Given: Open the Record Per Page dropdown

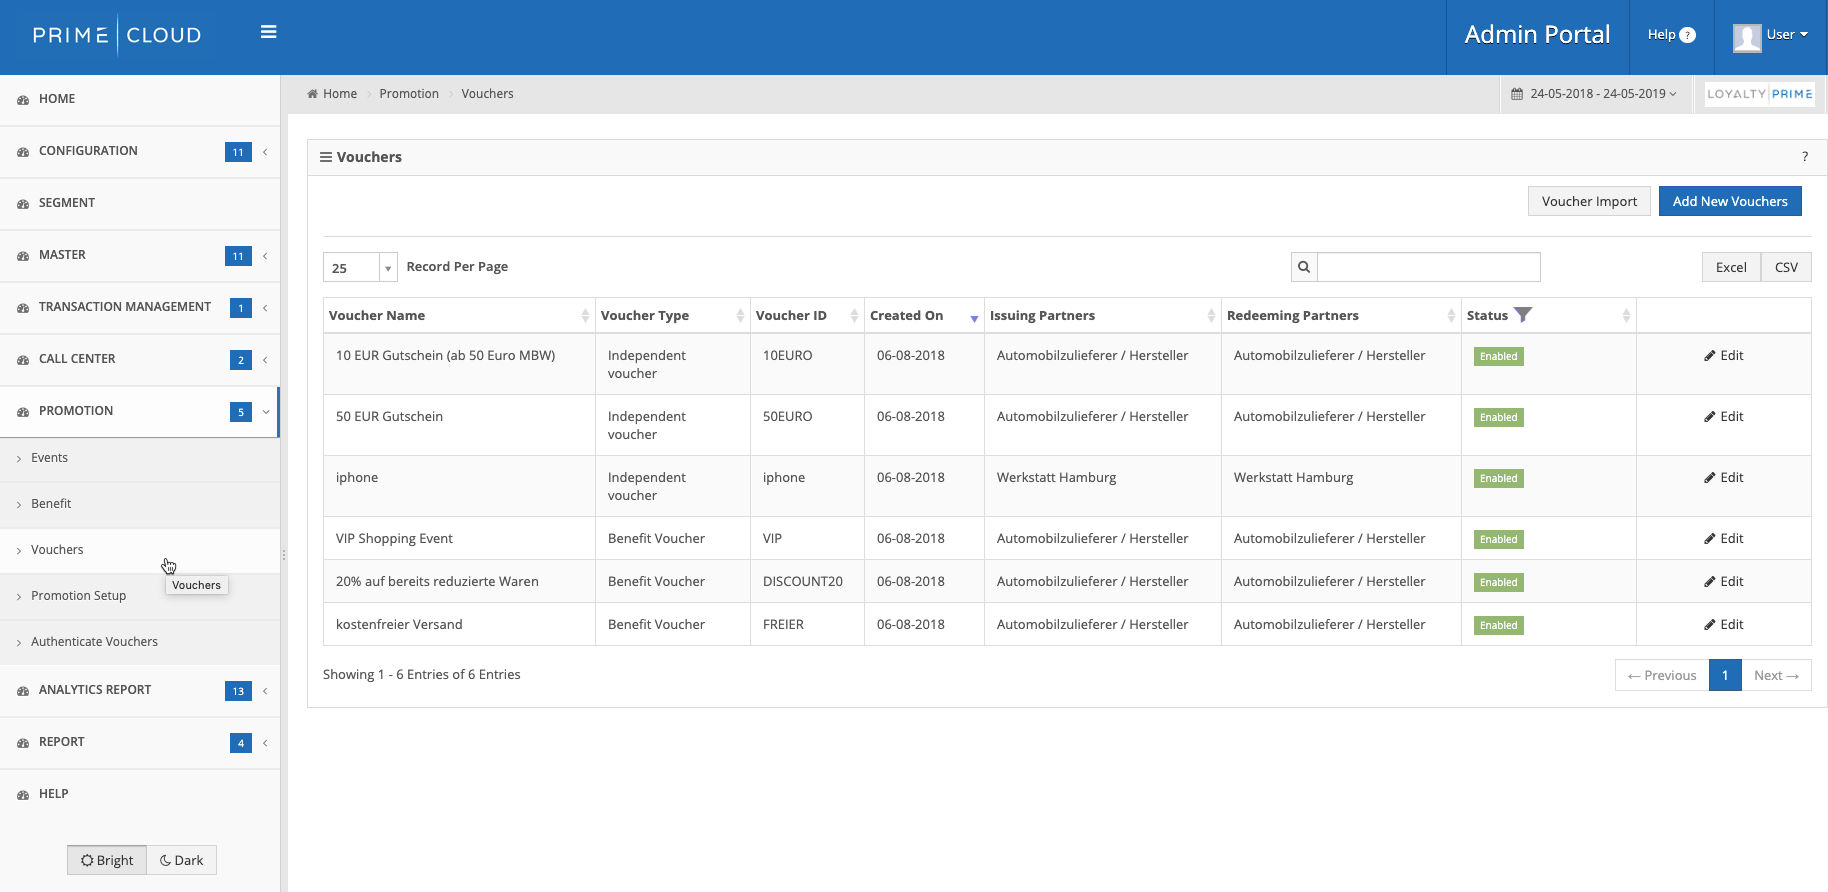Looking at the screenshot, I should (360, 267).
